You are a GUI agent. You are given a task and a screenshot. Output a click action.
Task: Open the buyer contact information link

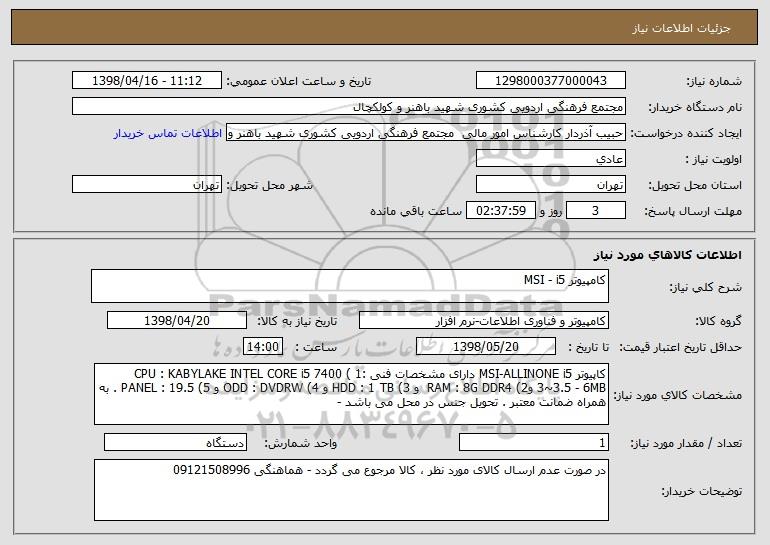(168, 134)
